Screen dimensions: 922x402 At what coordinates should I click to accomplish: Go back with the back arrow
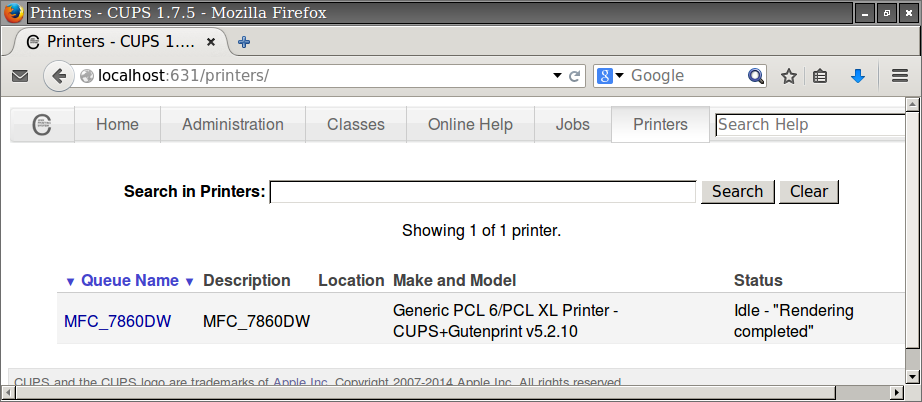point(58,76)
